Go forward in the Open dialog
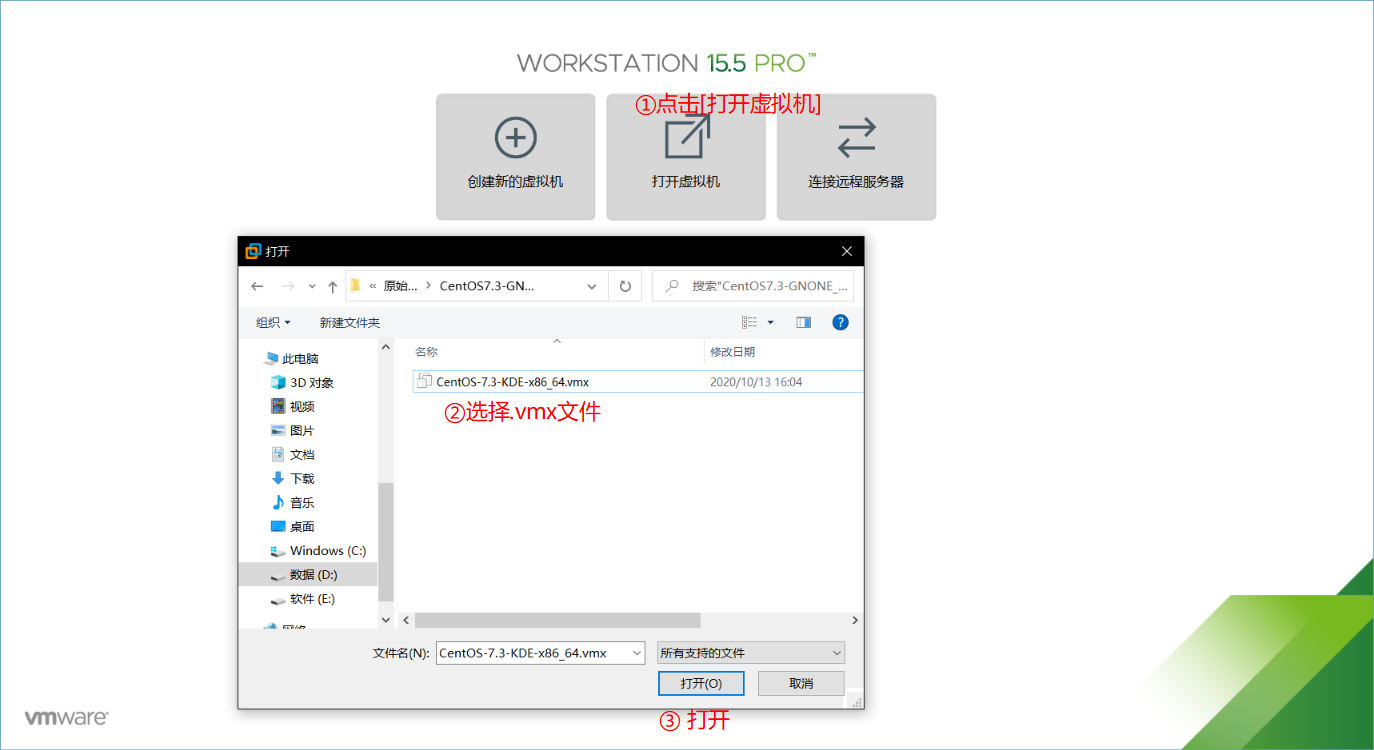Viewport: 1374px width, 750px height. coord(288,286)
